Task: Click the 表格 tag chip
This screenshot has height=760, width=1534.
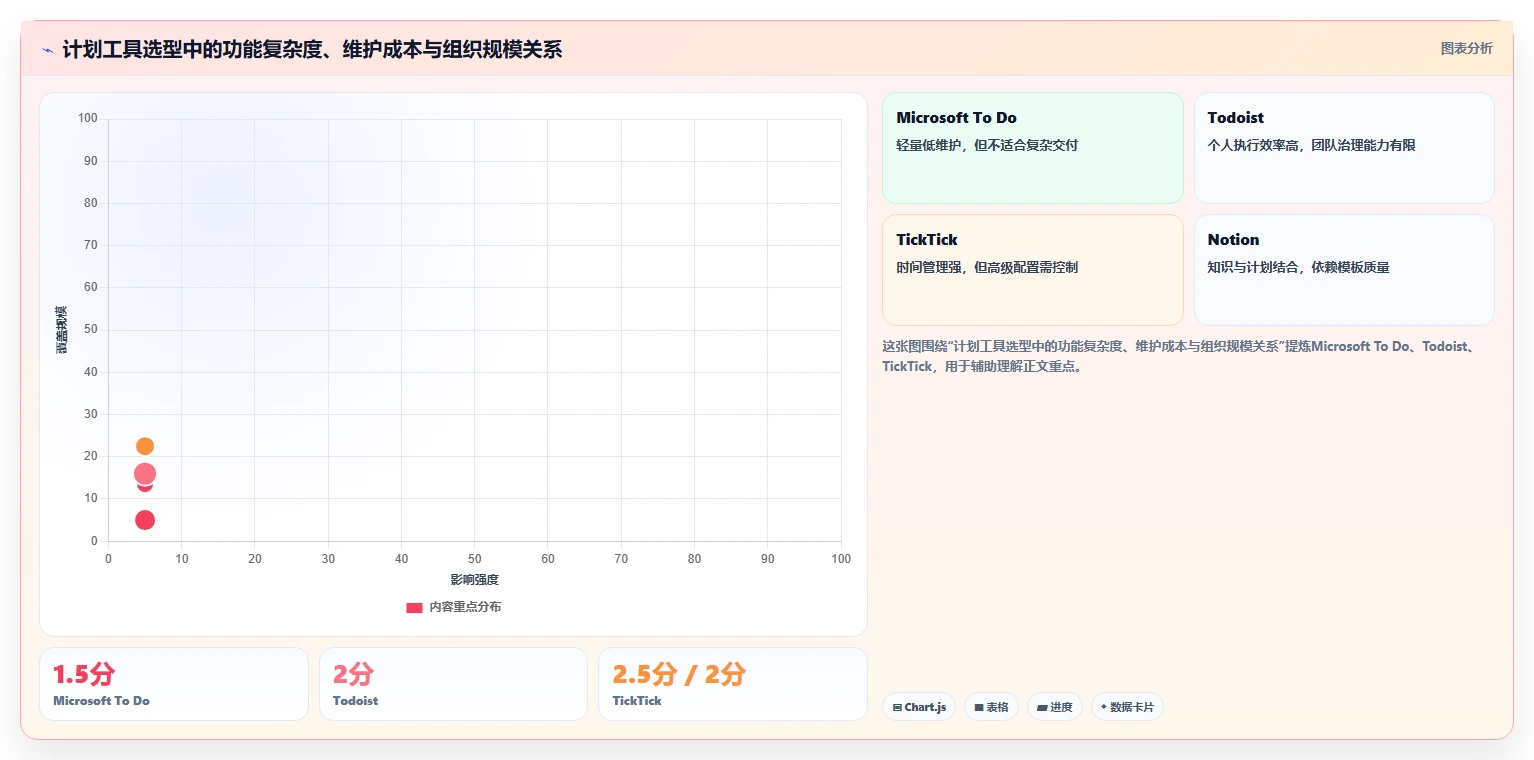Action: pos(991,707)
